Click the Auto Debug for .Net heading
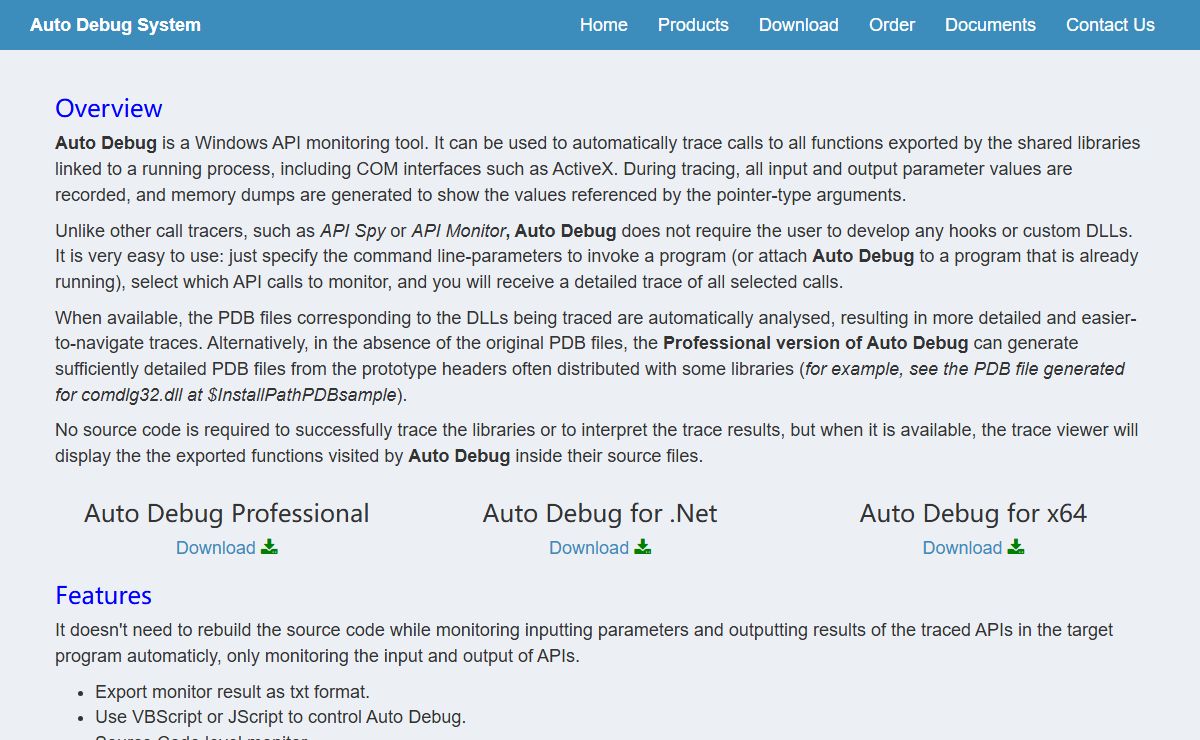The width and height of the screenshot is (1200, 740). 600,513
